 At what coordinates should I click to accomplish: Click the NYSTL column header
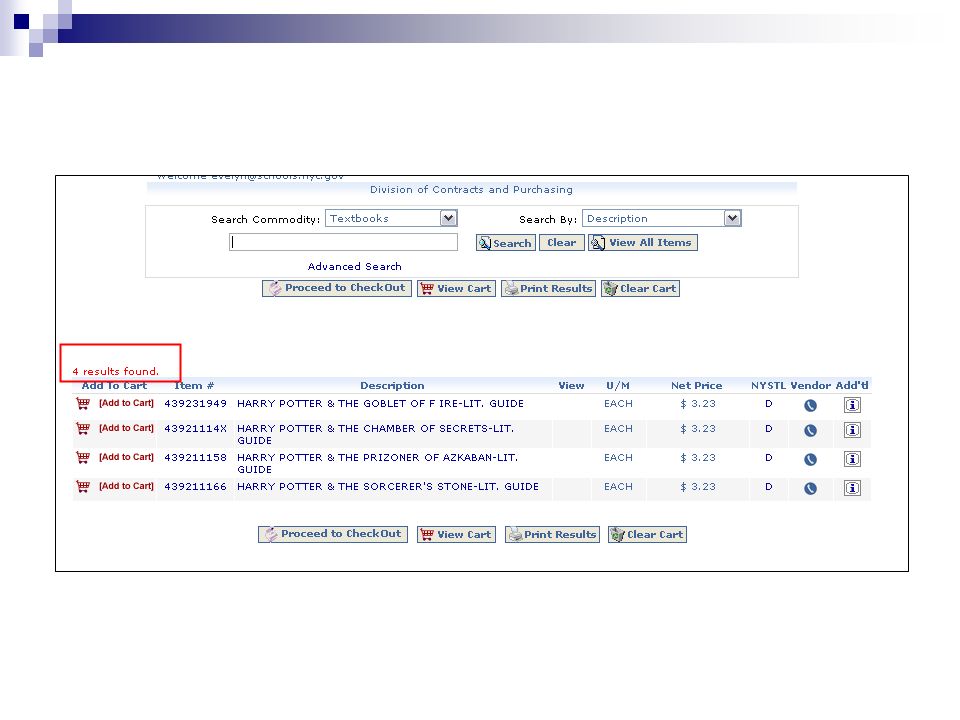[768, 386]
